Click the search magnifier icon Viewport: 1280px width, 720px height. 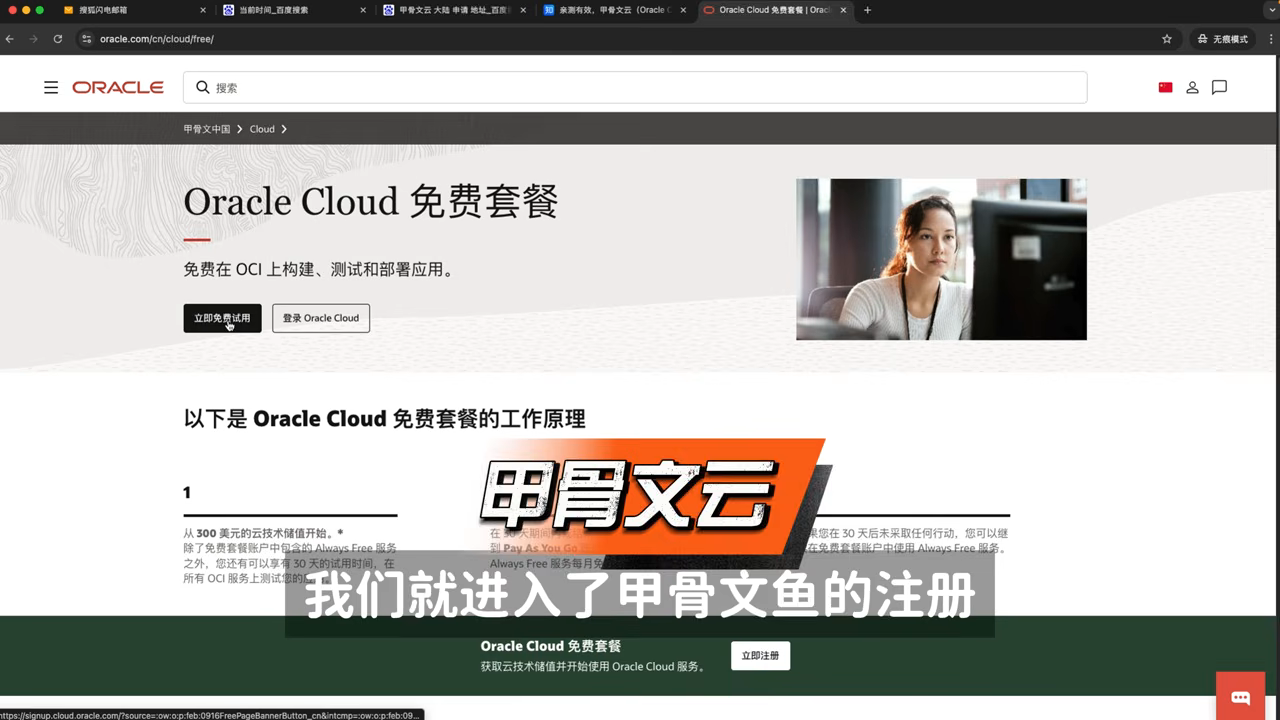coord(203,88)
